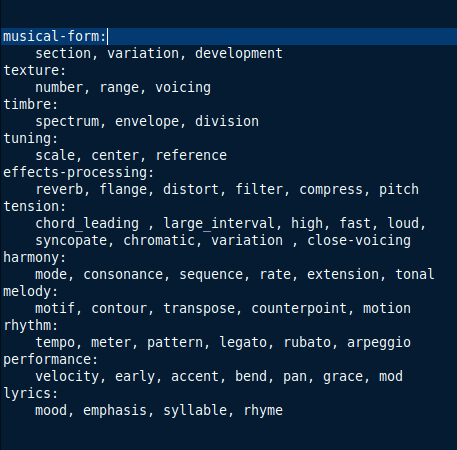The width and height of the screenshot is (457, 450).
Task: Click the word reference
Action: tap(191, 155)
